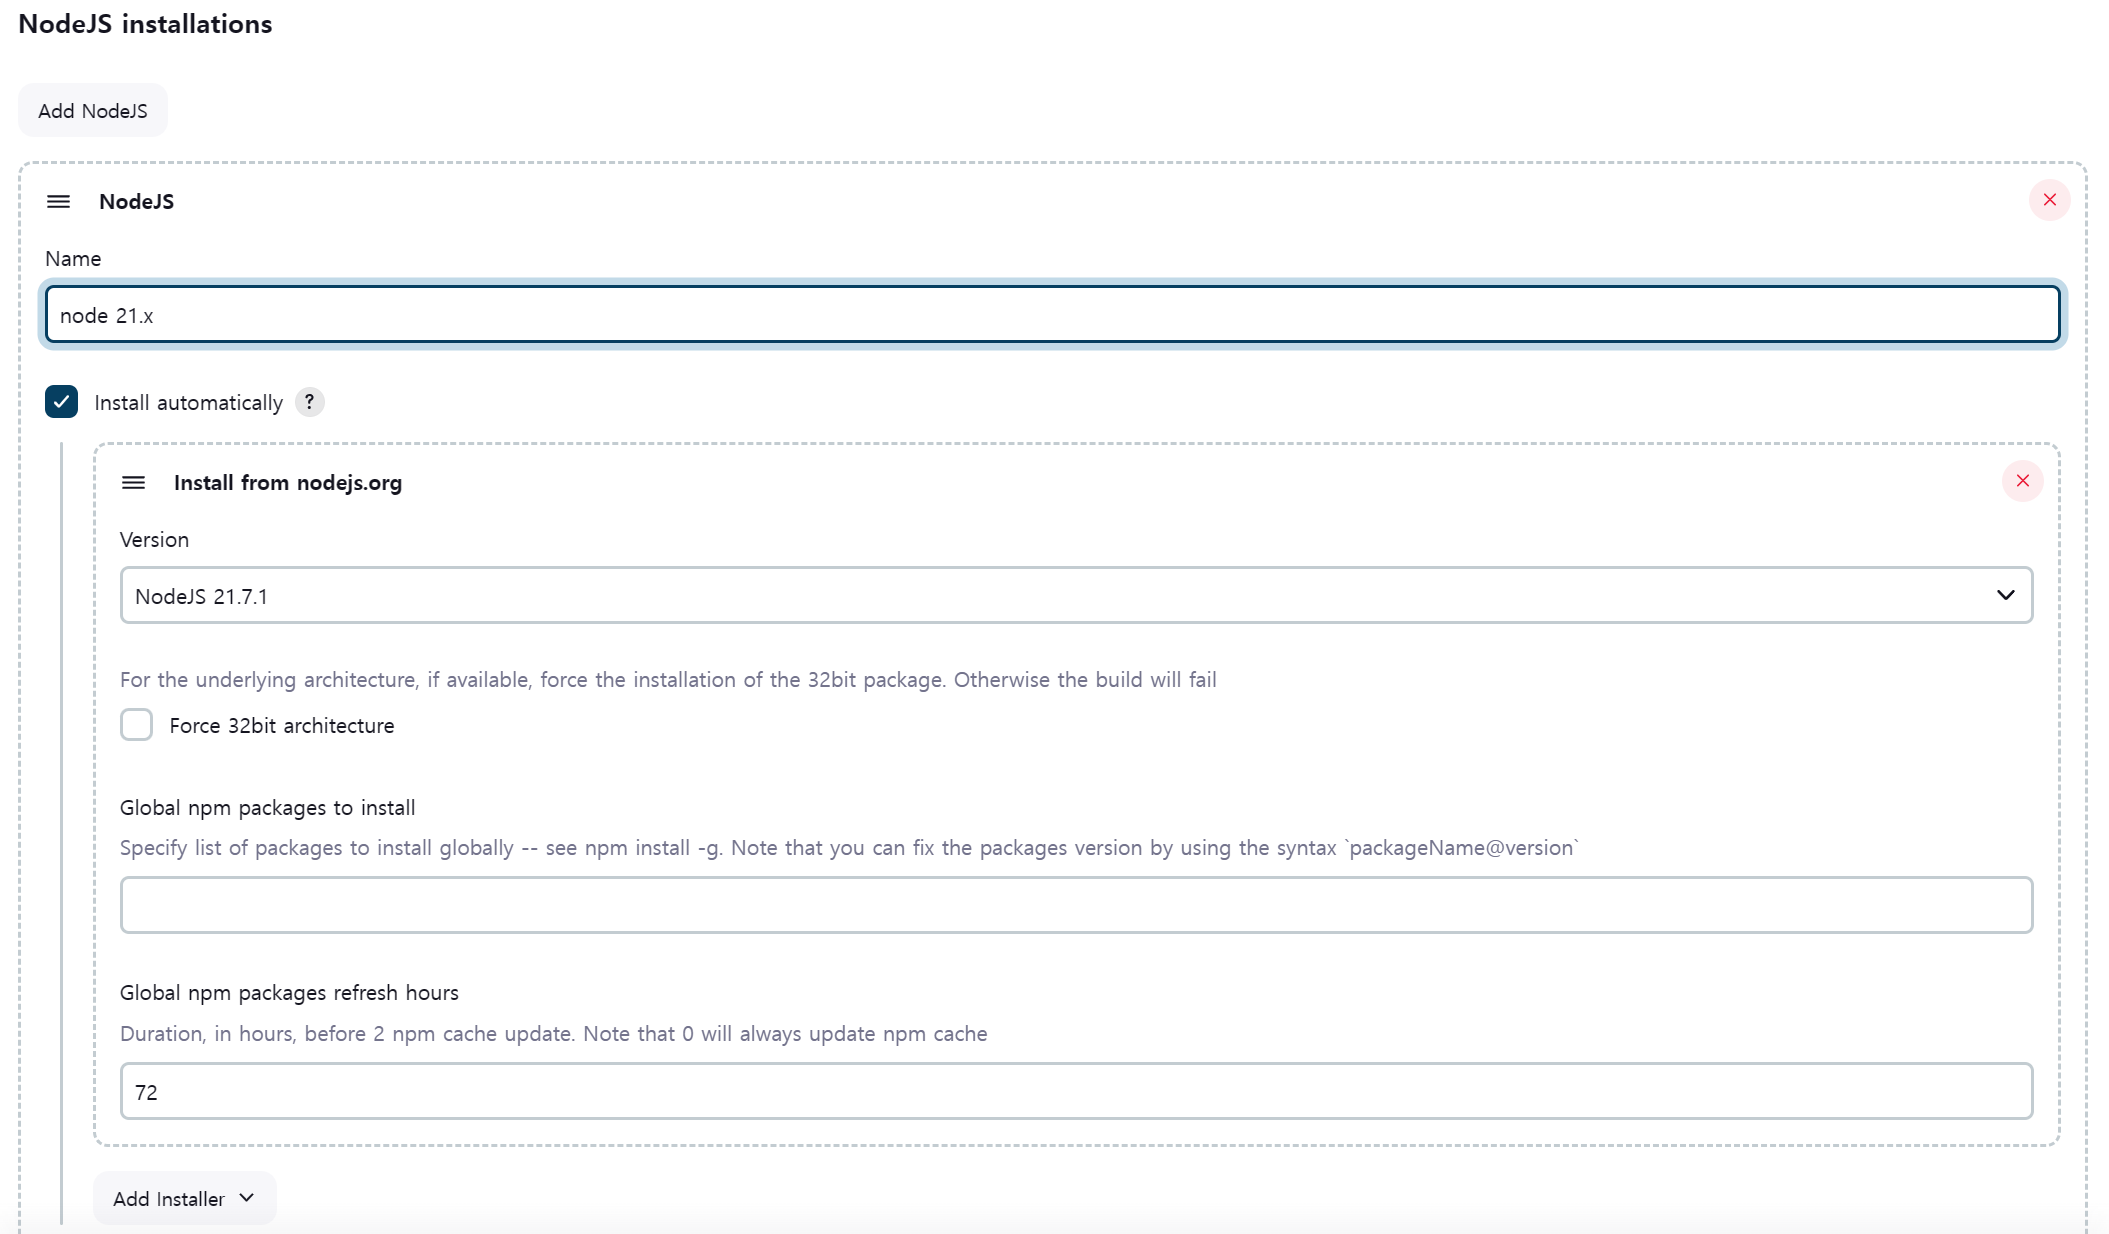Image resolution: width=2109 pixels, height=1234 pixels.
Task: Grab the Install from nodejs.org drag handle
Action: point(133,483)
